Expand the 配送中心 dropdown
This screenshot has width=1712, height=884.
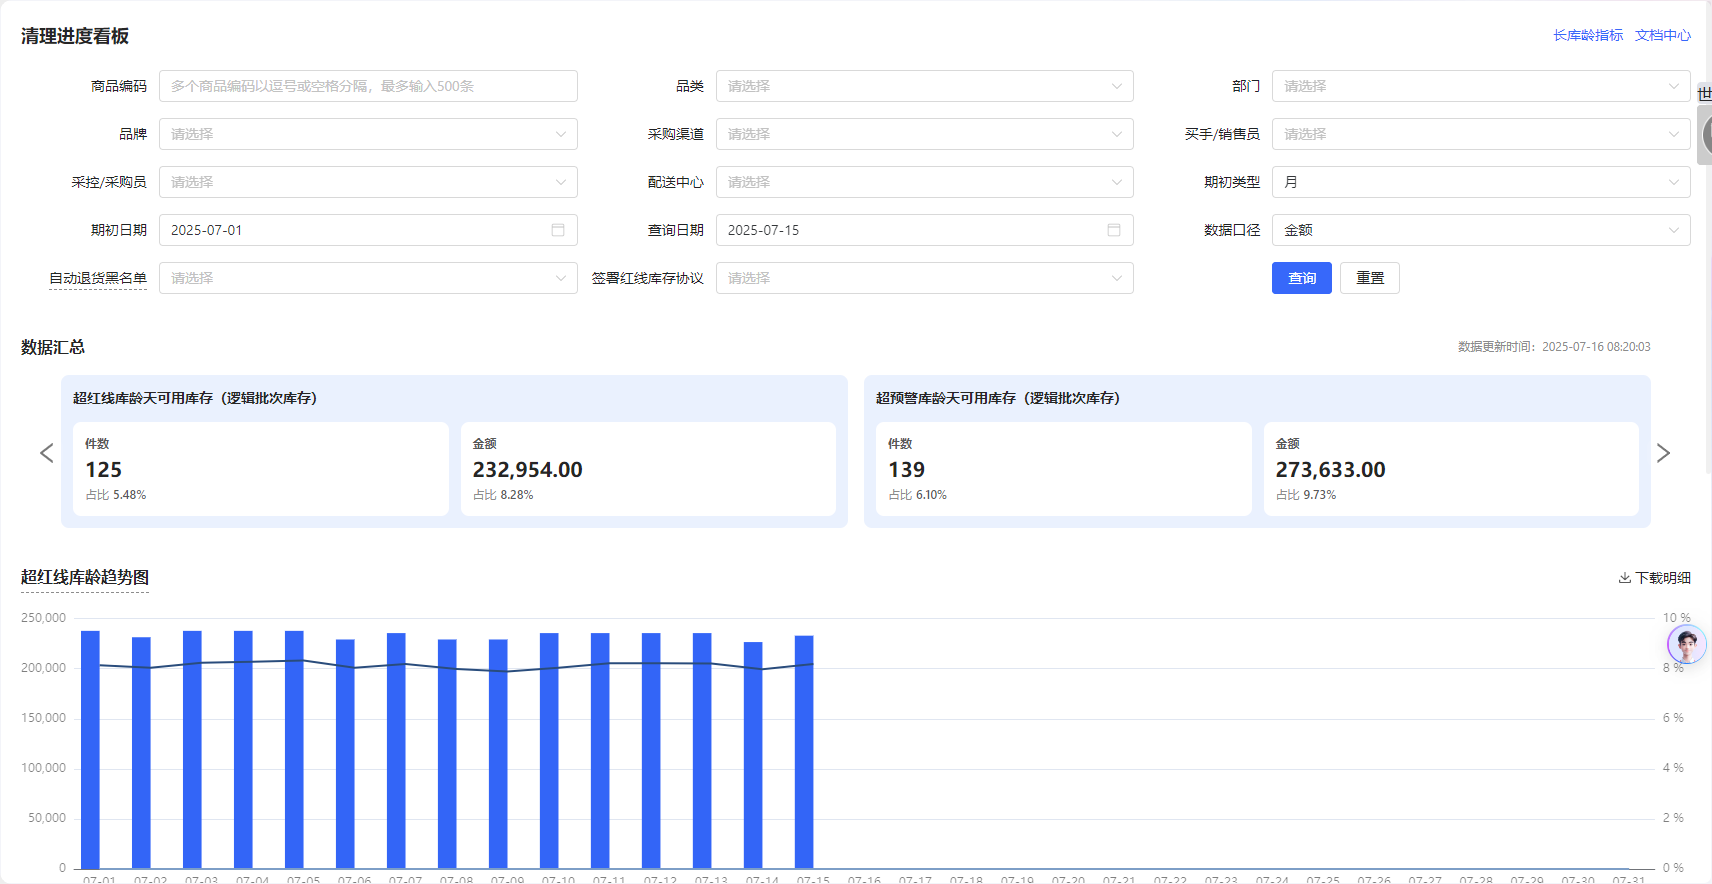924,182
